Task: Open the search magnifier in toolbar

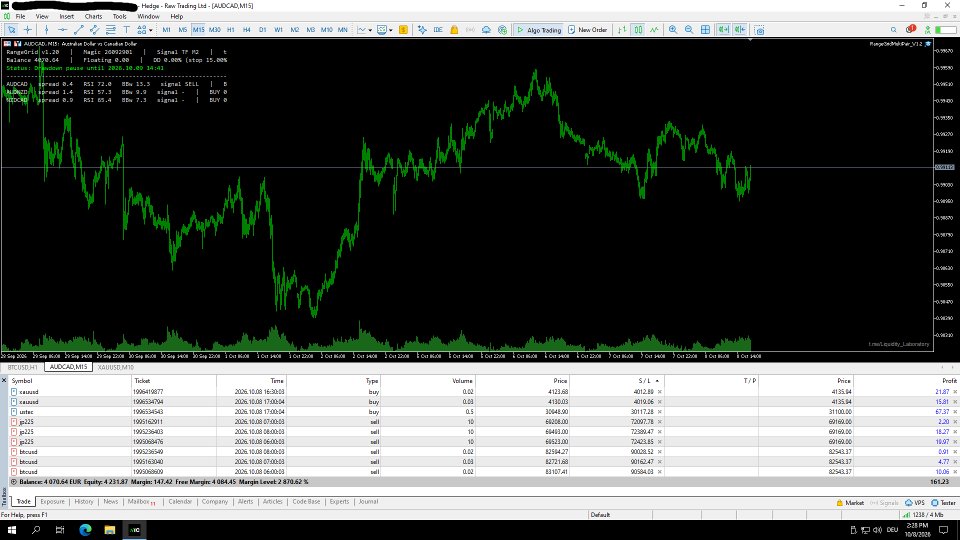Action: pyautogui.click(x=893, y=29)
